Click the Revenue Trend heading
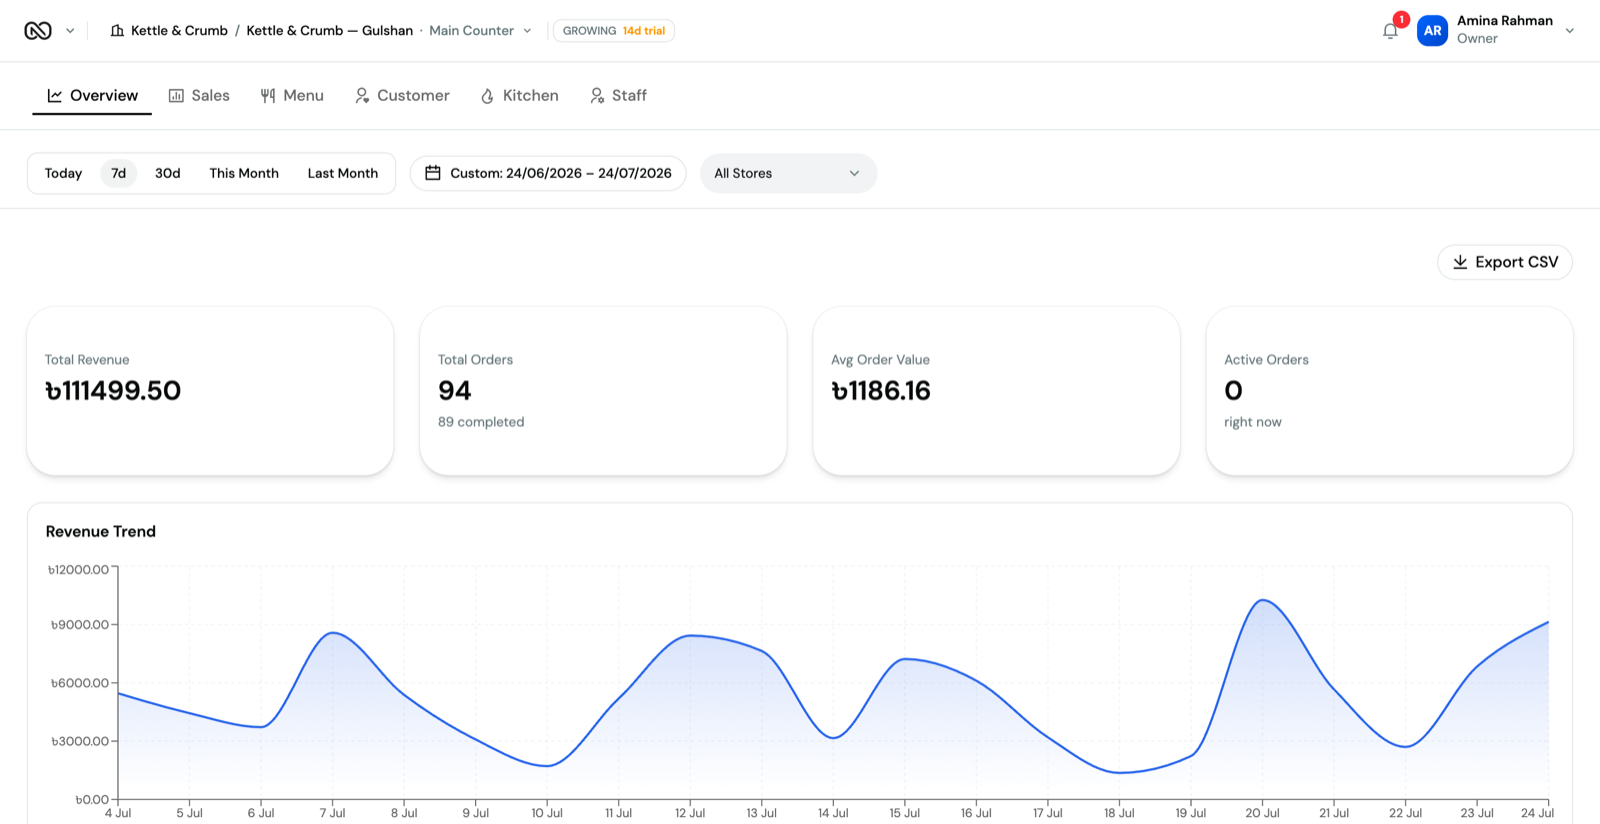The height and width of the screenshot is (824, 1600). point(101,531)
